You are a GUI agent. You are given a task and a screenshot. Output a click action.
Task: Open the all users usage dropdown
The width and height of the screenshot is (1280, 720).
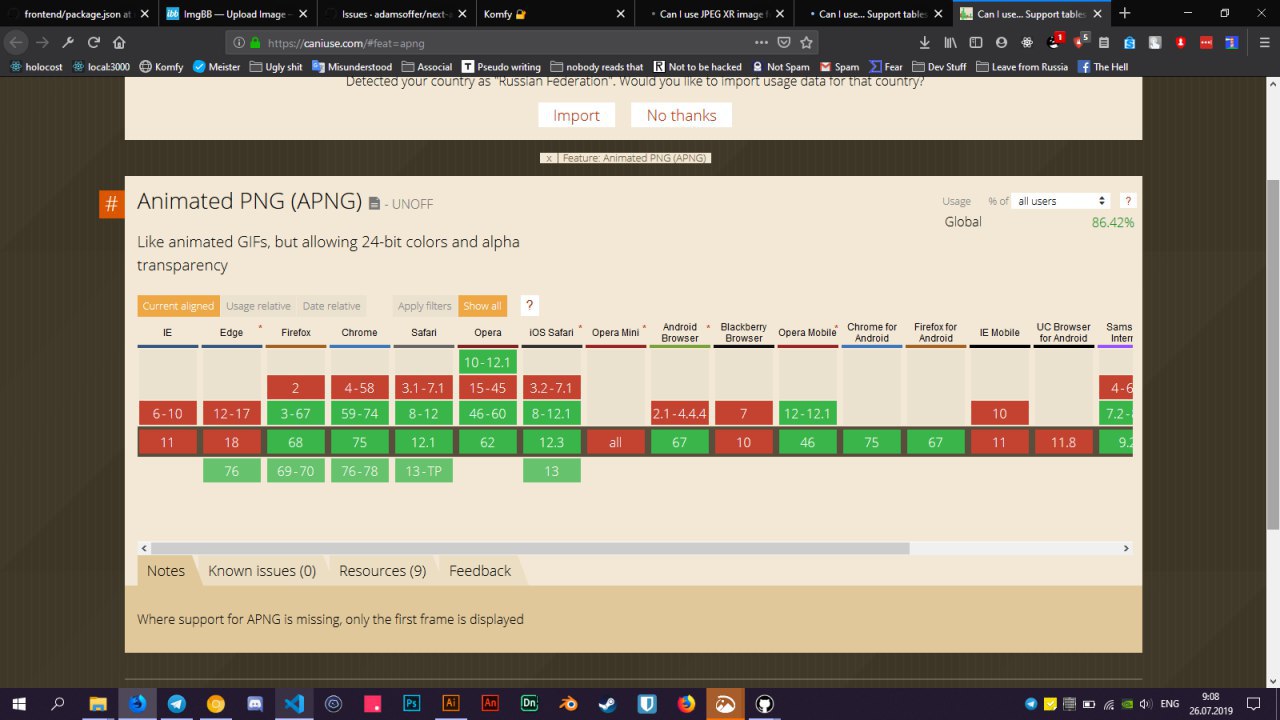click(x=1061, y=201)
